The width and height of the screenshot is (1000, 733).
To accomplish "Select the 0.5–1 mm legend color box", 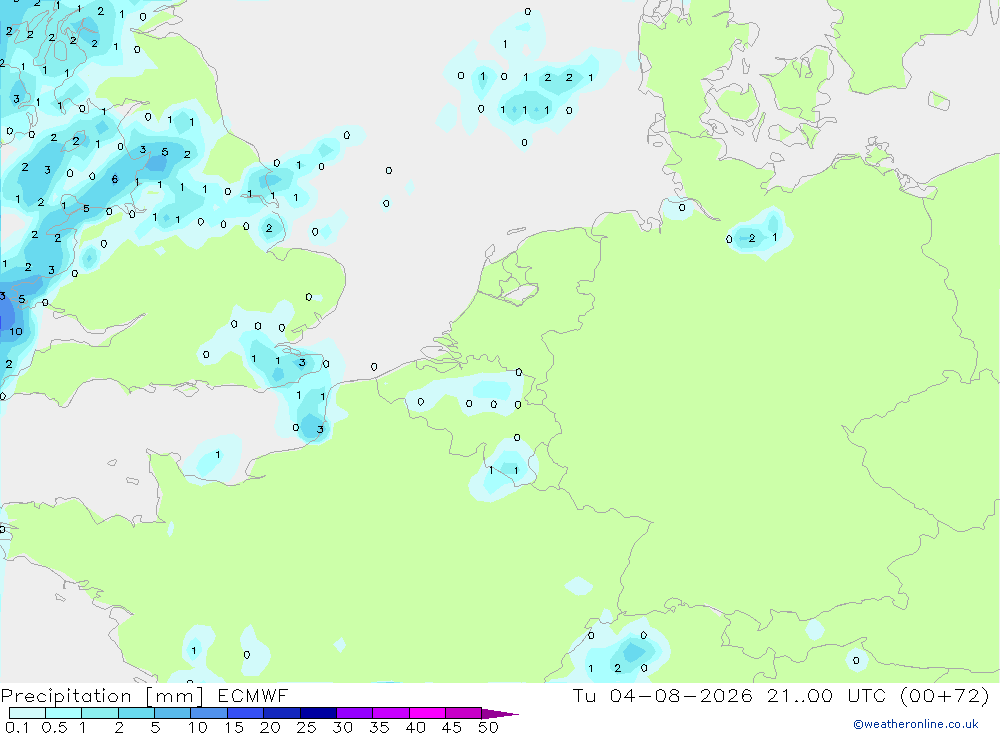I will point(64,713).
